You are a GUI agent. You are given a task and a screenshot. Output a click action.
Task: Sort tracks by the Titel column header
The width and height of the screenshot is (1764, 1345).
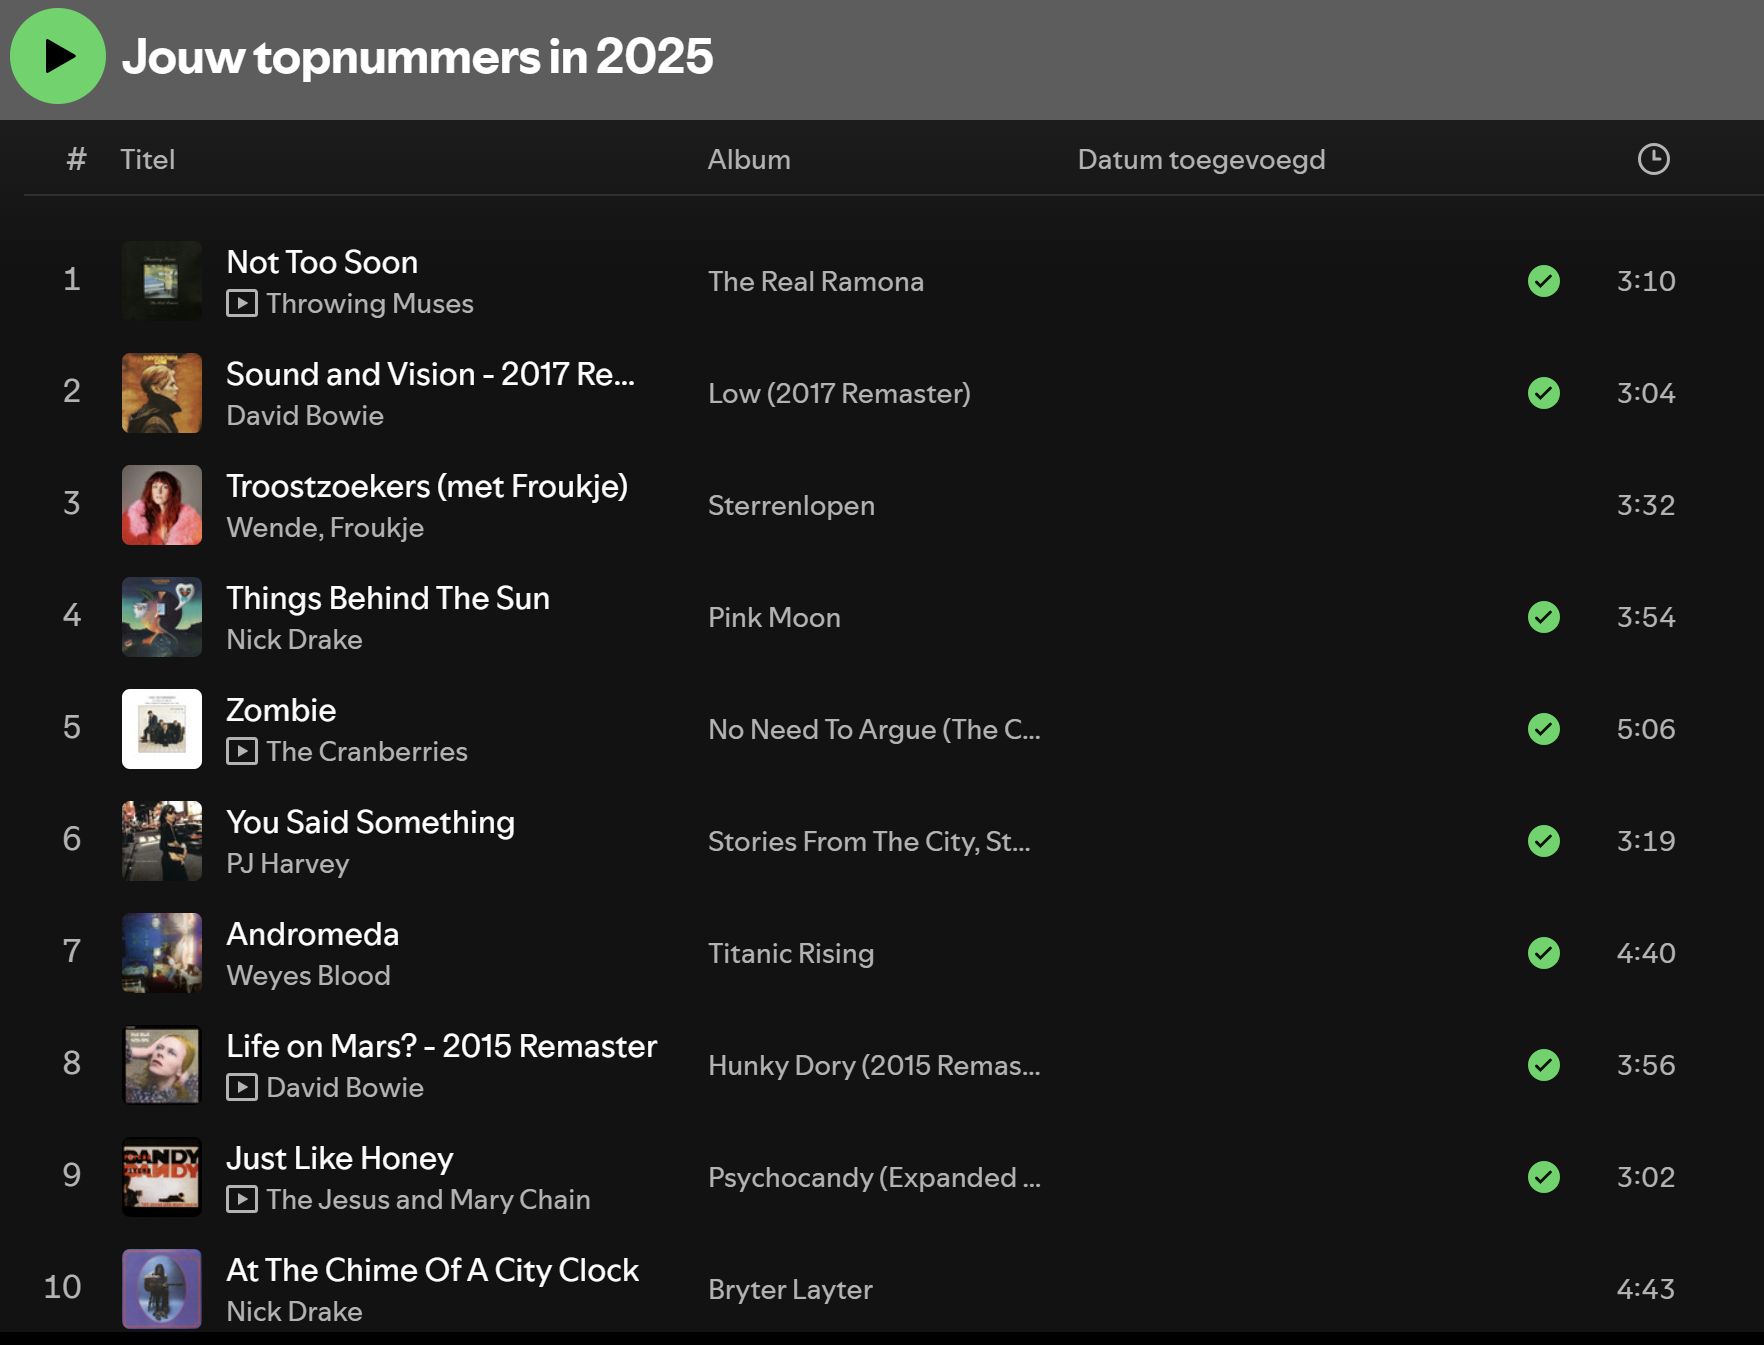tap(147, 159)
